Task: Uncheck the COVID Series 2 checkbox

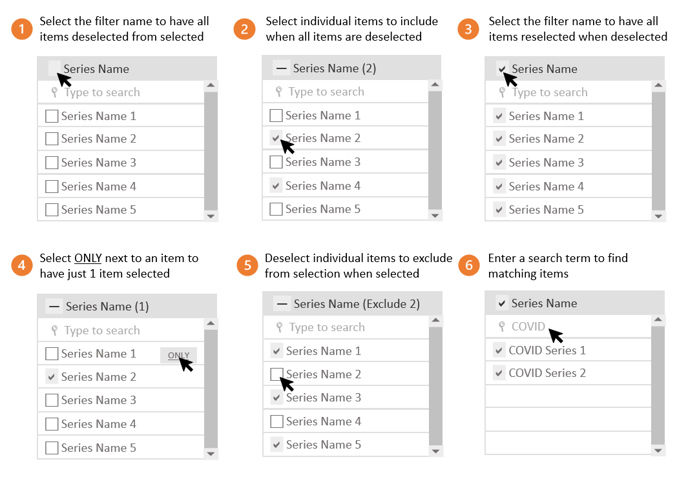Action: [500, 374]
